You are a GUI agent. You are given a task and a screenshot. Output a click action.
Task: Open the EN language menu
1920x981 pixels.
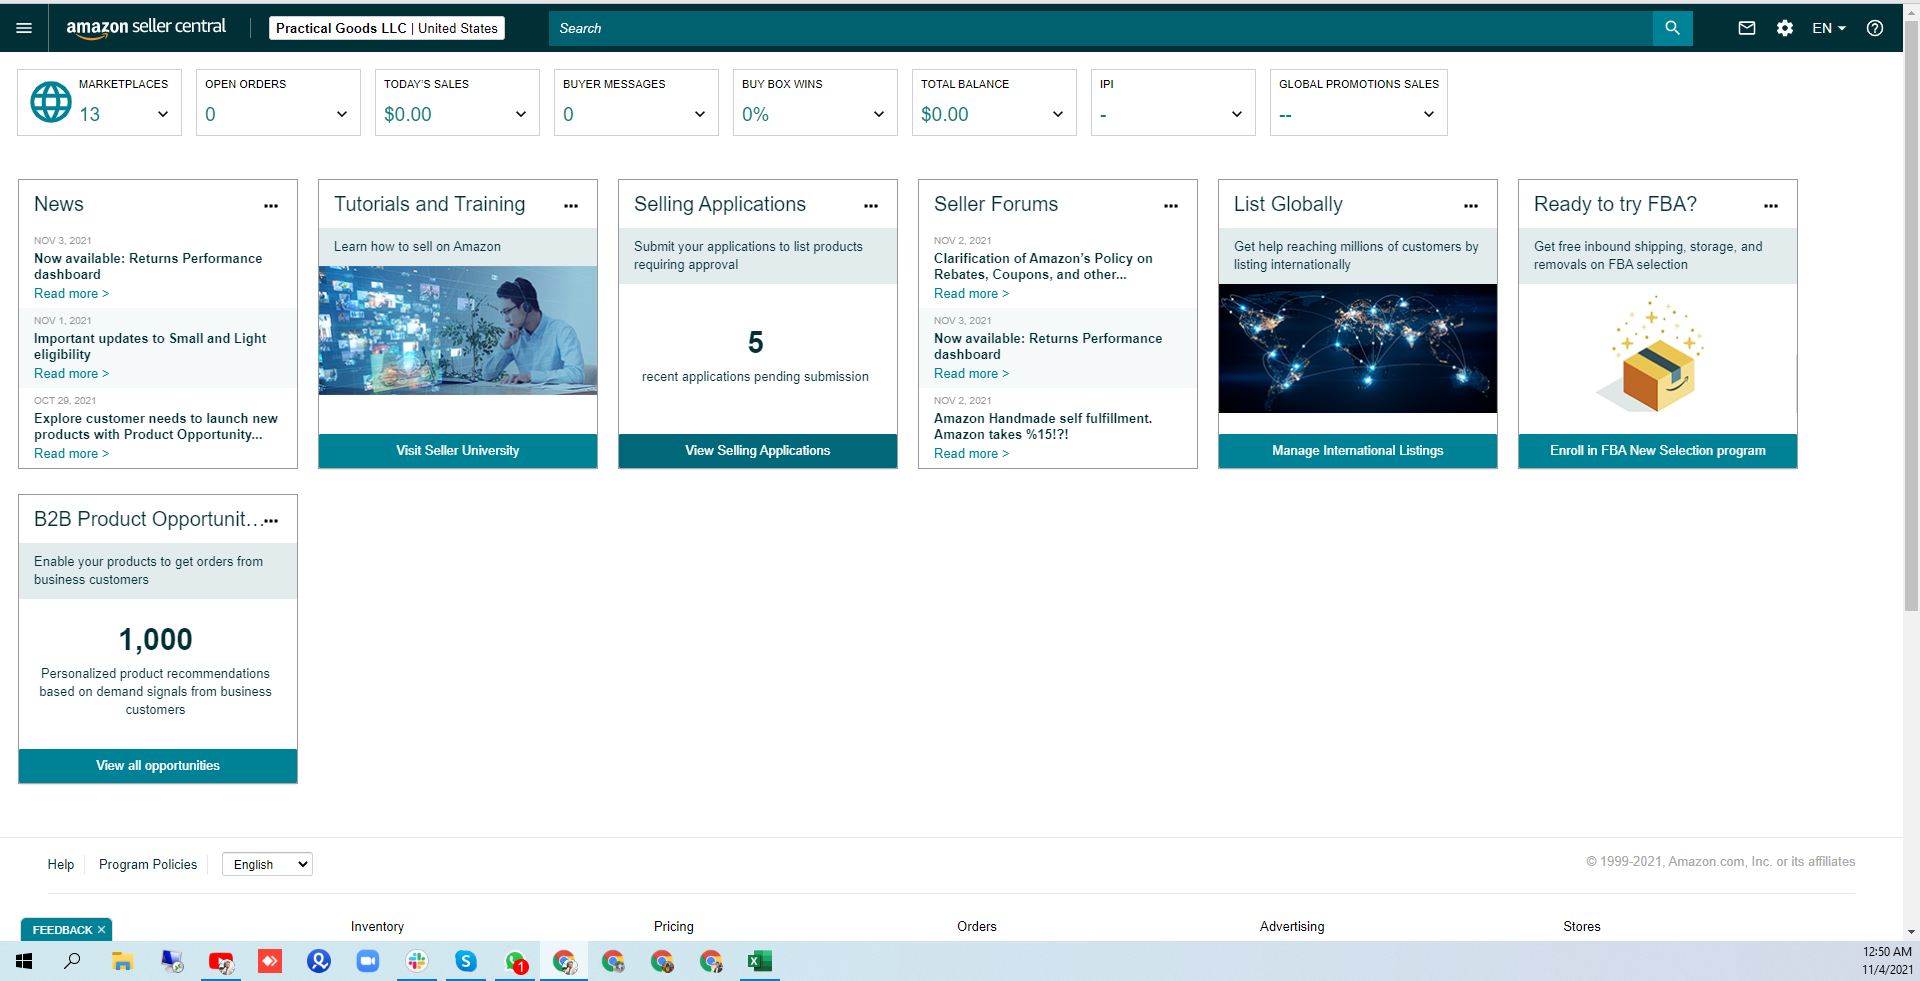[1829, 28]
